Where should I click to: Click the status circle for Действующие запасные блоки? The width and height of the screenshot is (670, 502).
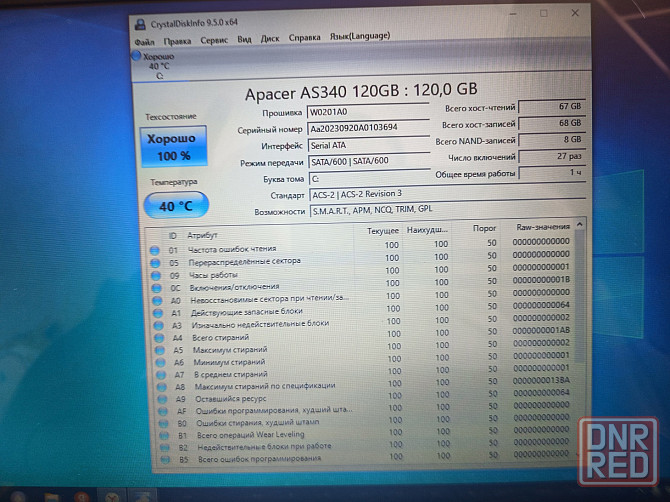(x=158, y=313)
